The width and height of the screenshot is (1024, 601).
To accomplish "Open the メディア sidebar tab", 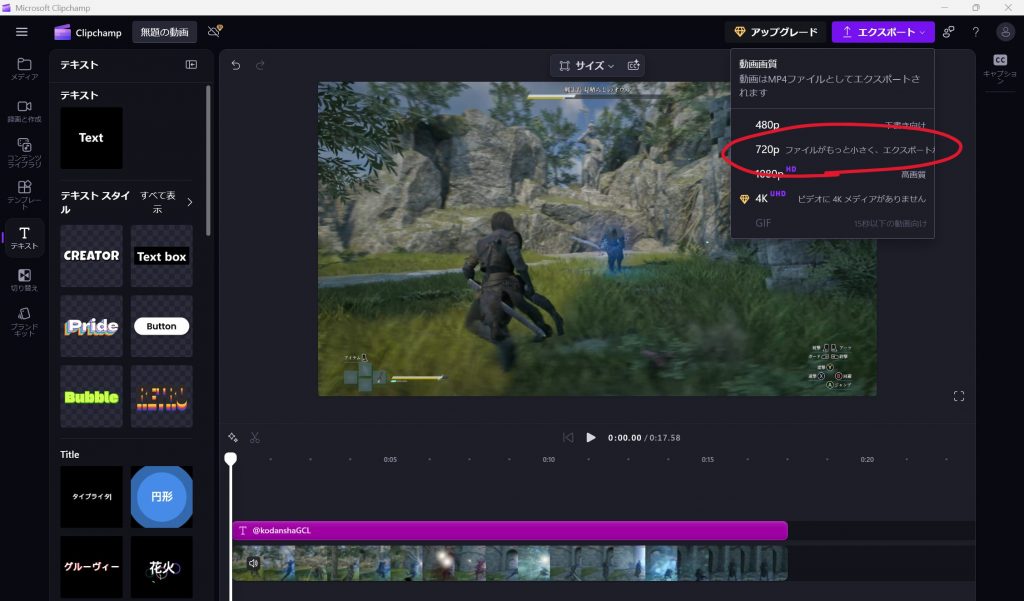I will point(24,69).
